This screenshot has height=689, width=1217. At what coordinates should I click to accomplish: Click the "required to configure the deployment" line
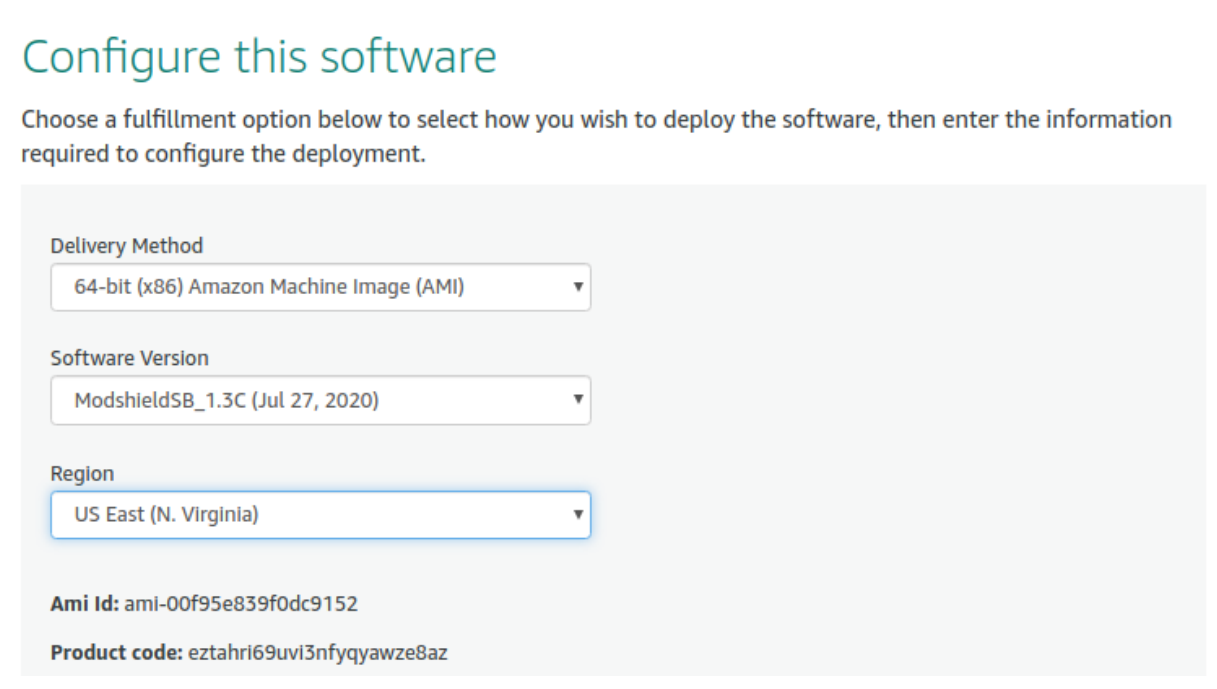point(224,156)
